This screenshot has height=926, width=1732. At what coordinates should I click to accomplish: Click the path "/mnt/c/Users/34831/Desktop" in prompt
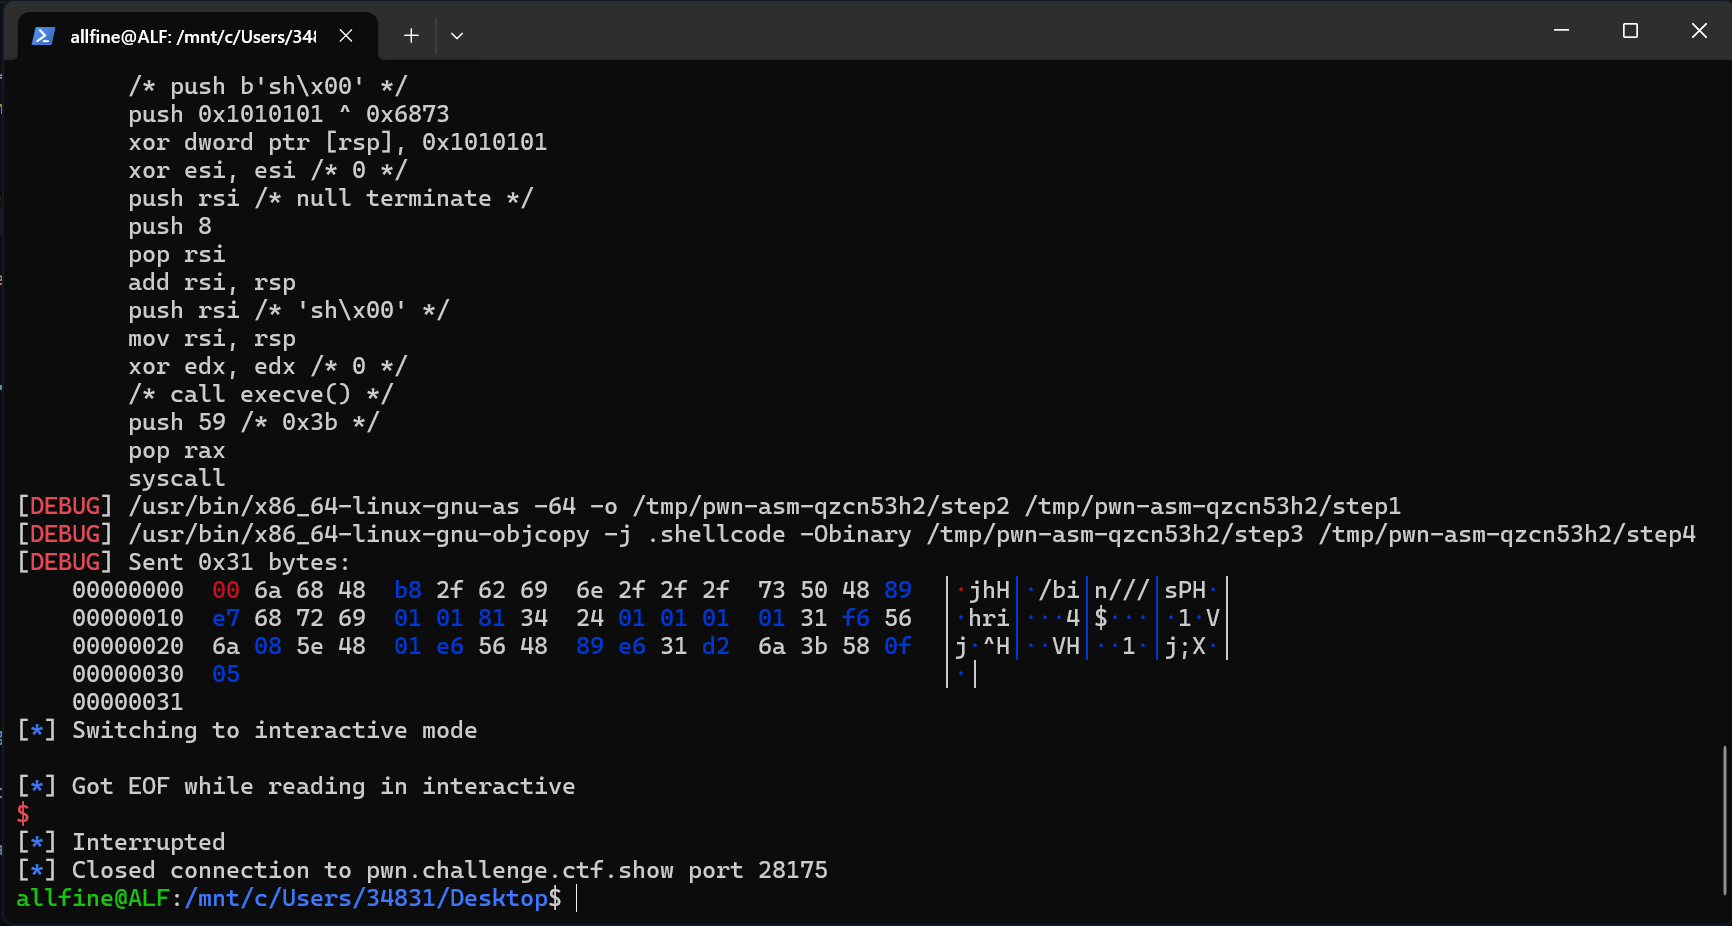366,898
